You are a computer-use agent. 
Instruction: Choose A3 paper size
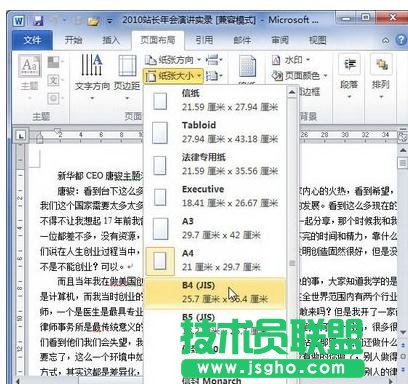tap(216, 228)
